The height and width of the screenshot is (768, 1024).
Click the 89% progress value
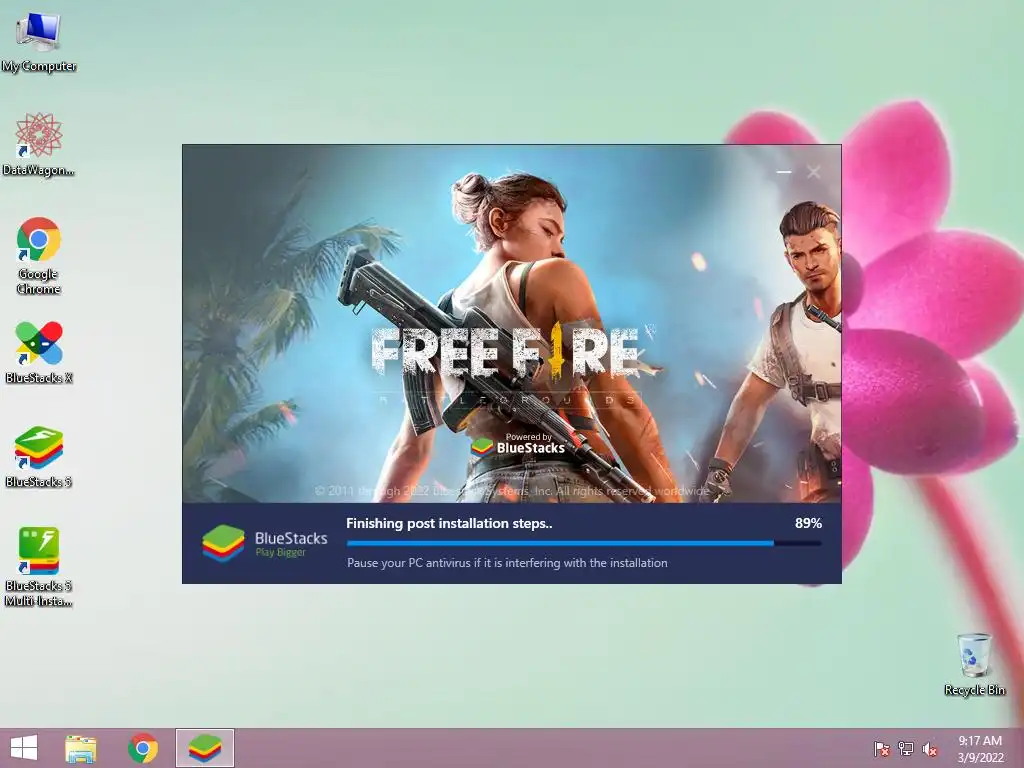(x=808, y=523)
